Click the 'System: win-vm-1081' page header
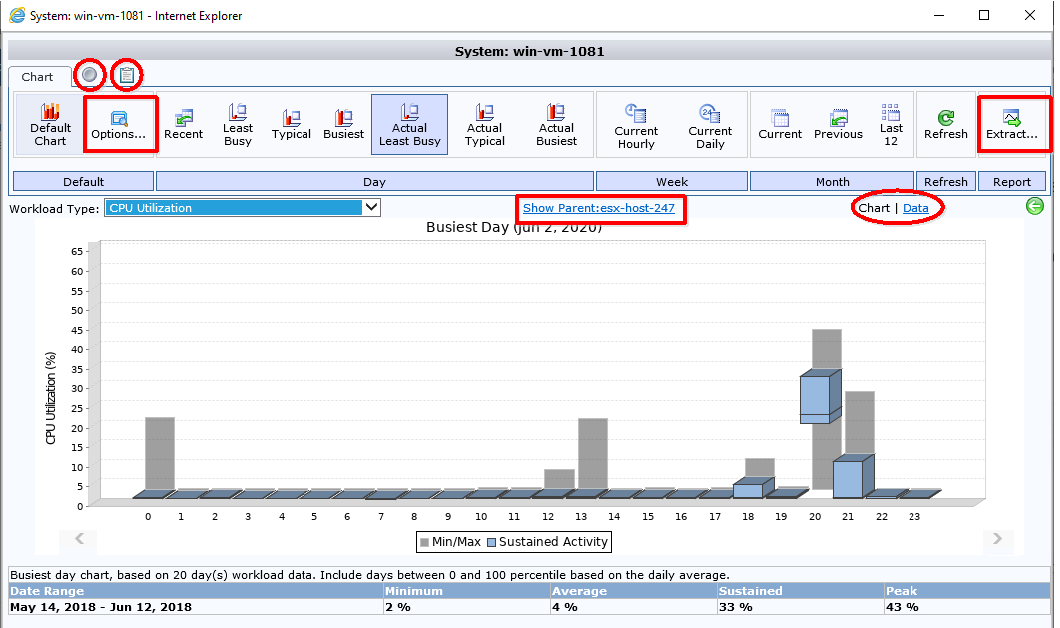This screenshot has height=628, width=1060. 529,51
